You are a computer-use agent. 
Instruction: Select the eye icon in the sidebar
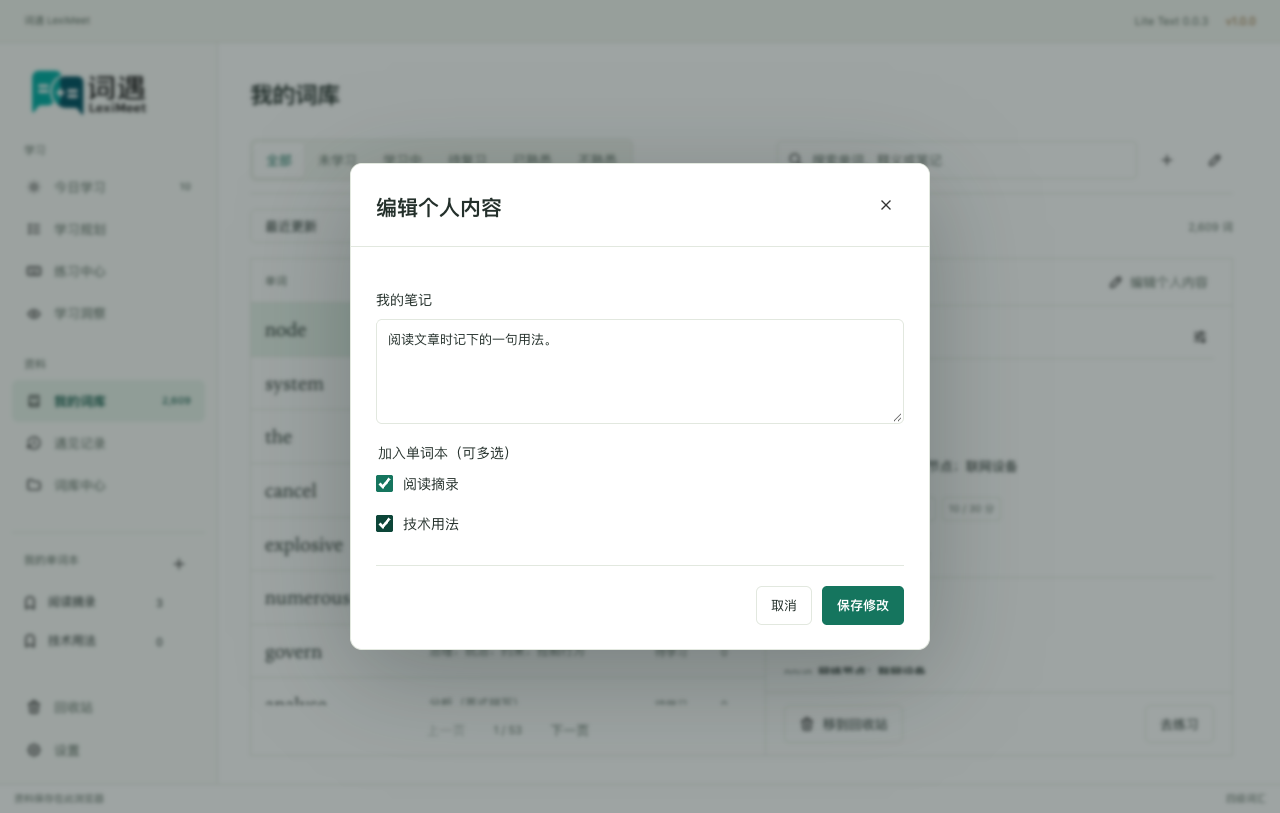tap(34, 313)
